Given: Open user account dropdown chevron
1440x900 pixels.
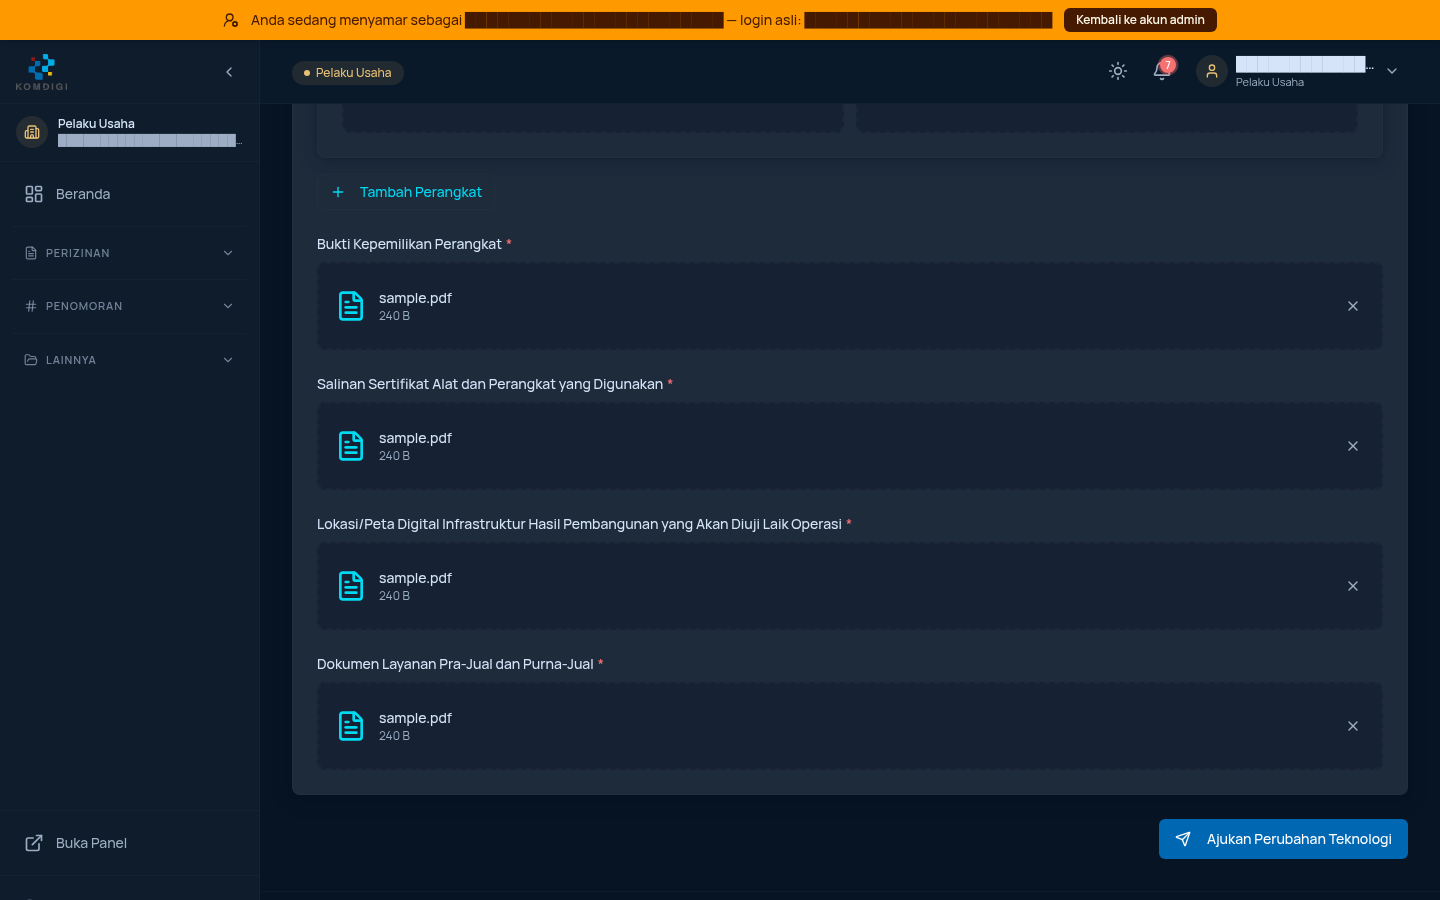Looking at the screenshot, I should (x=1392, y=71).
